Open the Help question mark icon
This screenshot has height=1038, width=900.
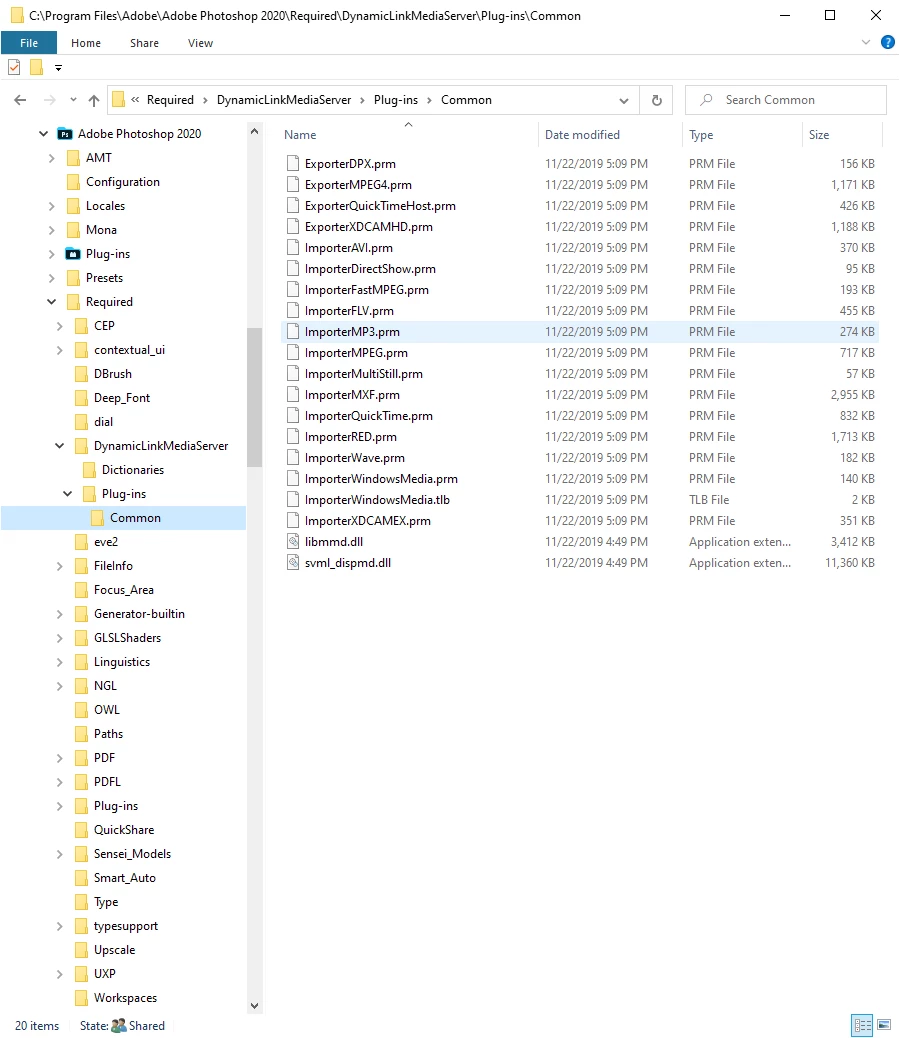click(887, 42)
